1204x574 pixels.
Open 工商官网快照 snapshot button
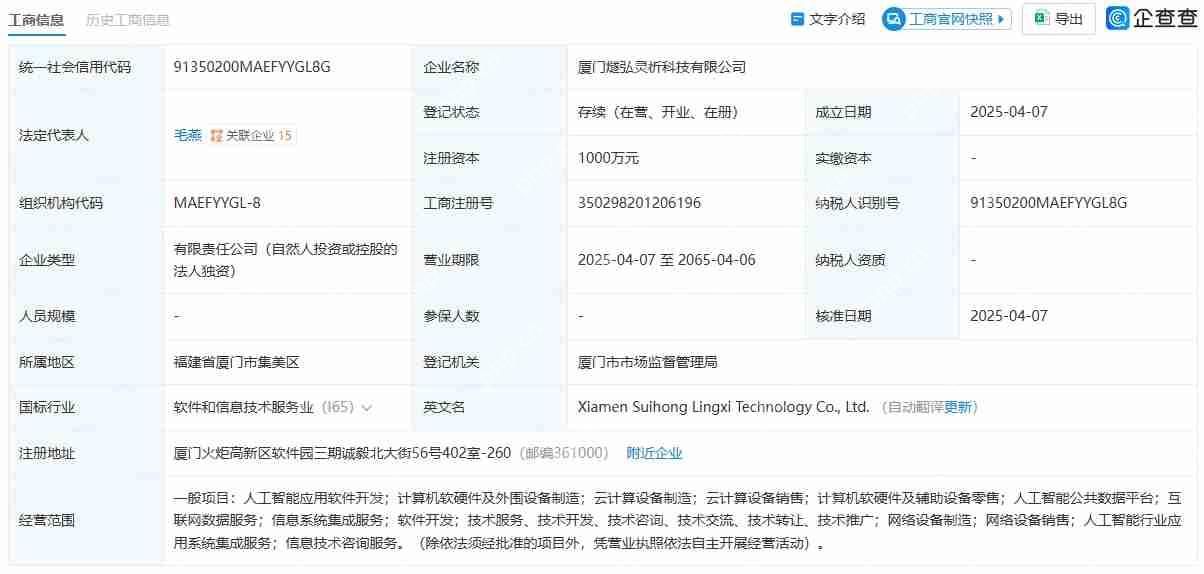947,19
